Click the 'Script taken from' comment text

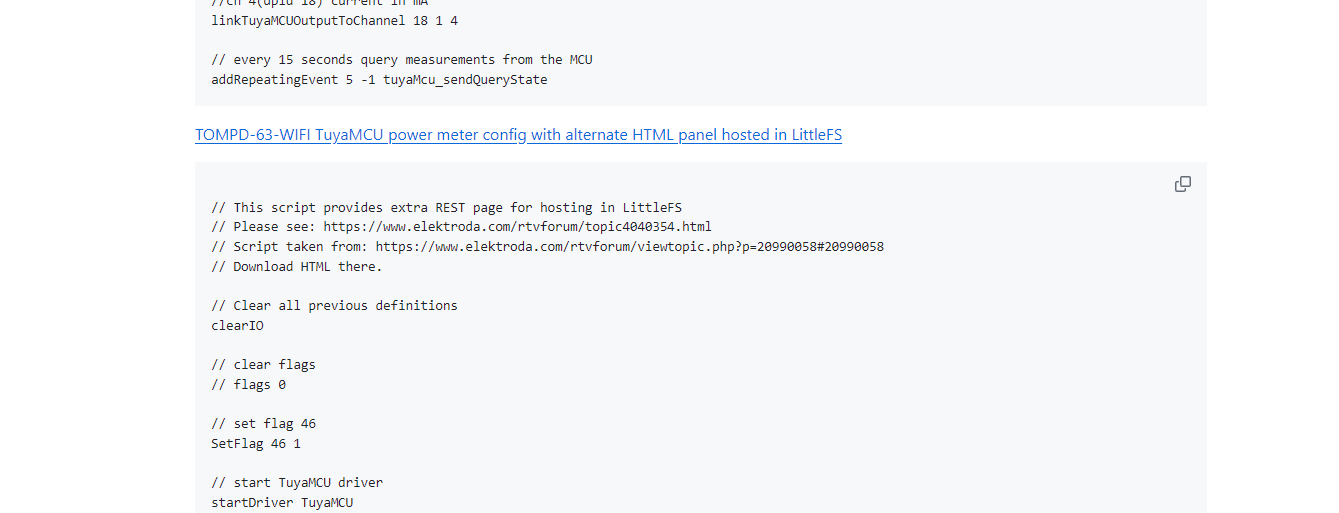301,247
